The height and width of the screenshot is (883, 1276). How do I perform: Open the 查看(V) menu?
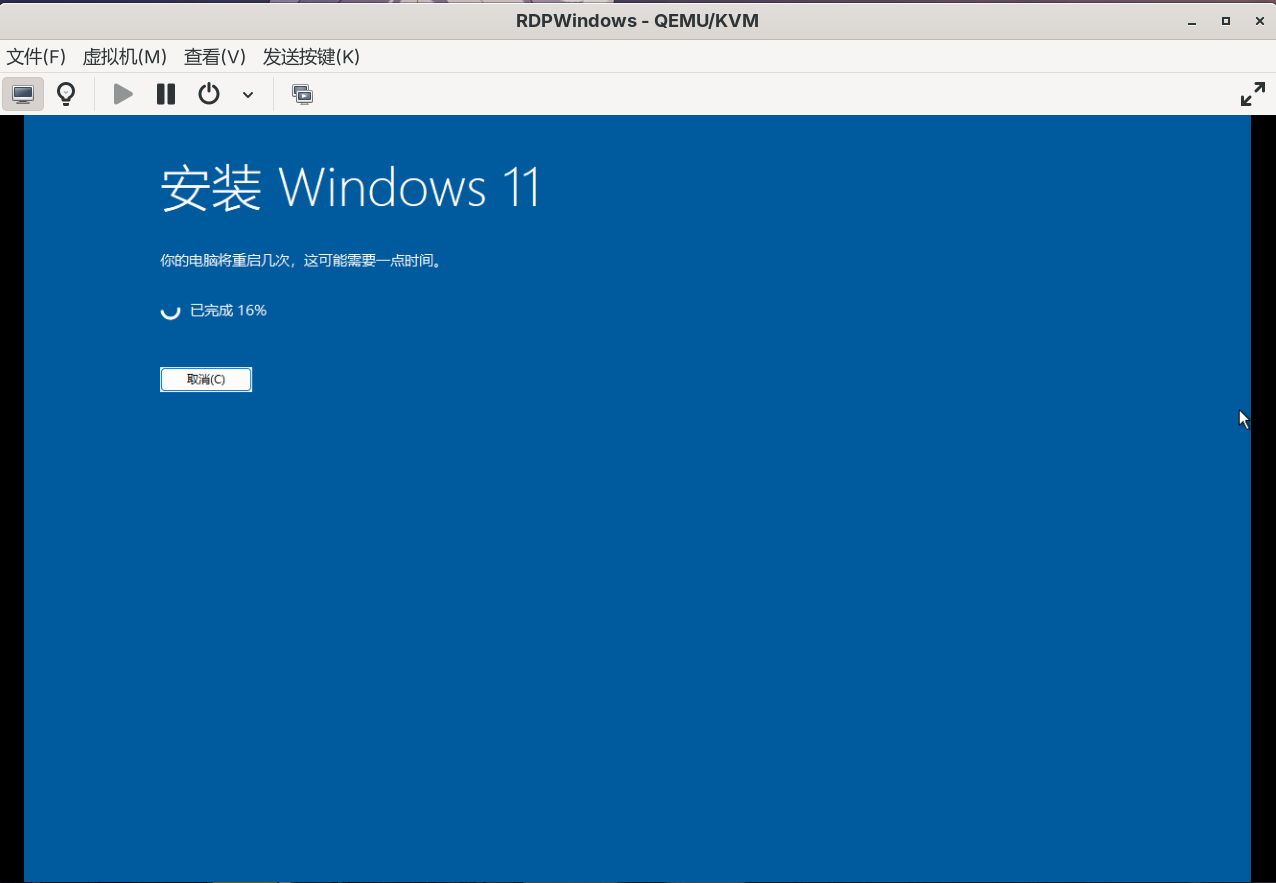click(214, 57)
